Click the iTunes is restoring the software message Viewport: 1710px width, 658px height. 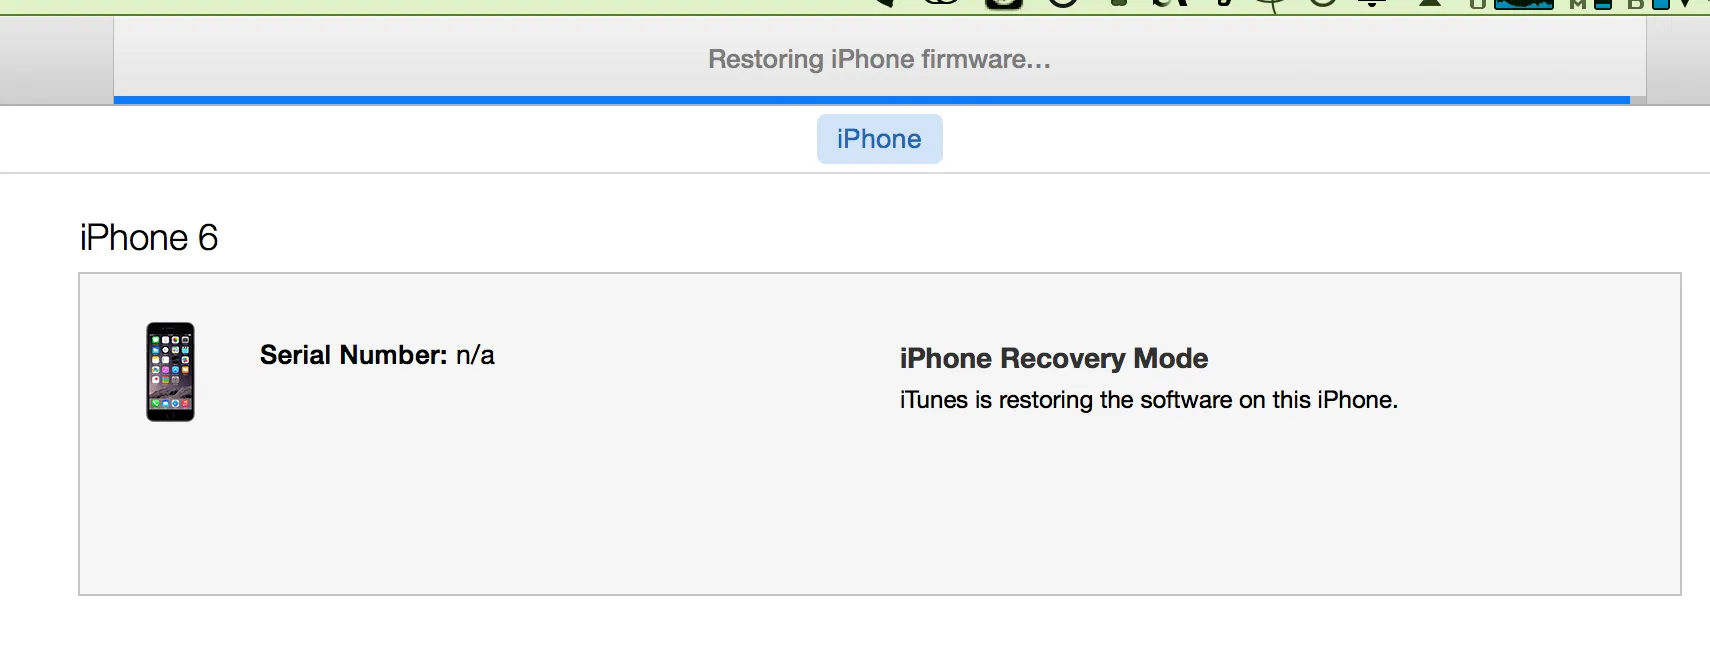point(1148,400)
